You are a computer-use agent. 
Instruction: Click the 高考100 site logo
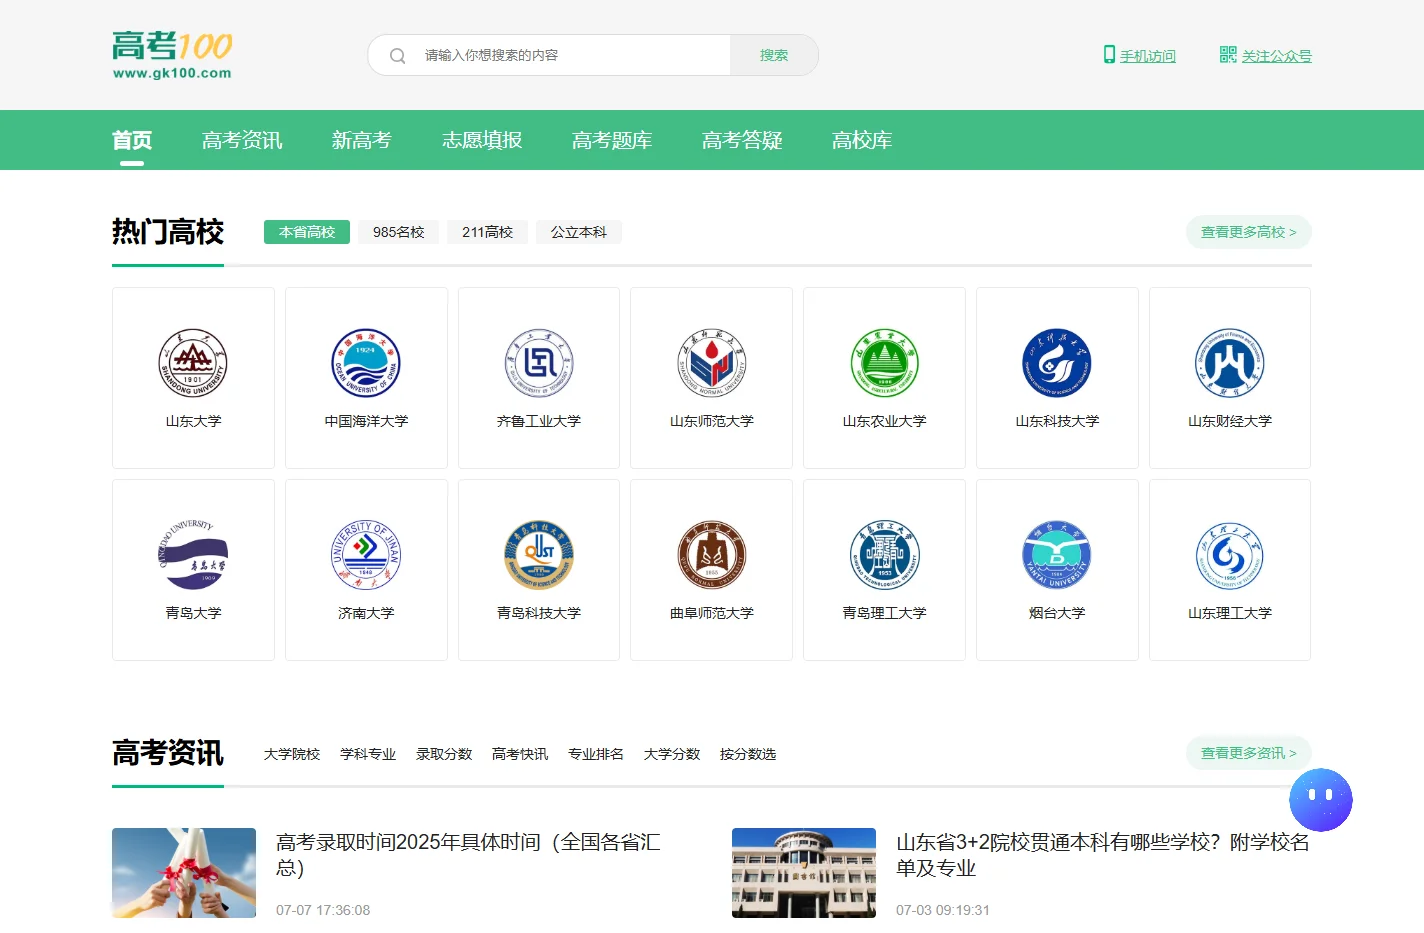[172, 55]
